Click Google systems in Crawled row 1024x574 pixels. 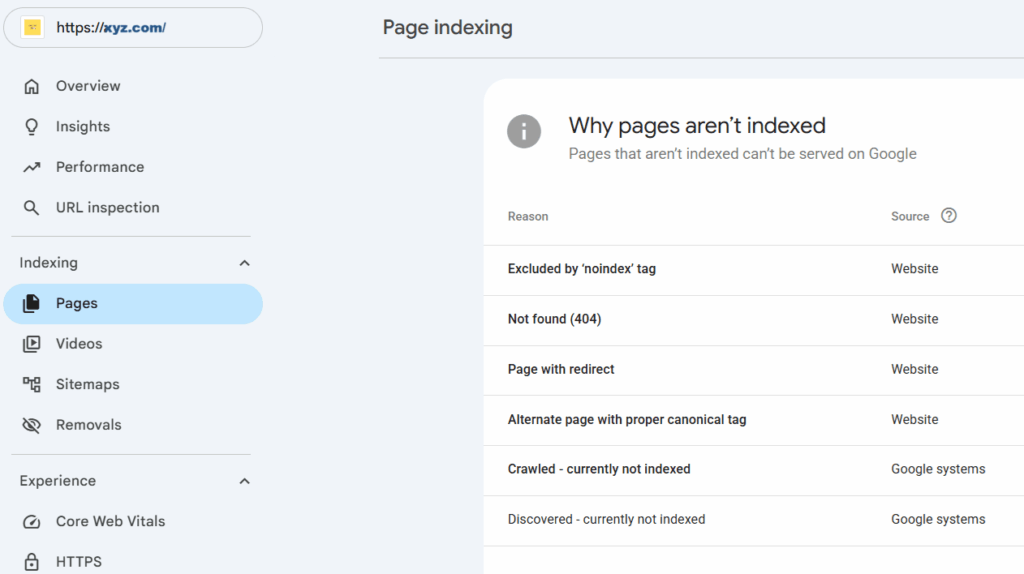pyautogui.click(x=938, y=469)
